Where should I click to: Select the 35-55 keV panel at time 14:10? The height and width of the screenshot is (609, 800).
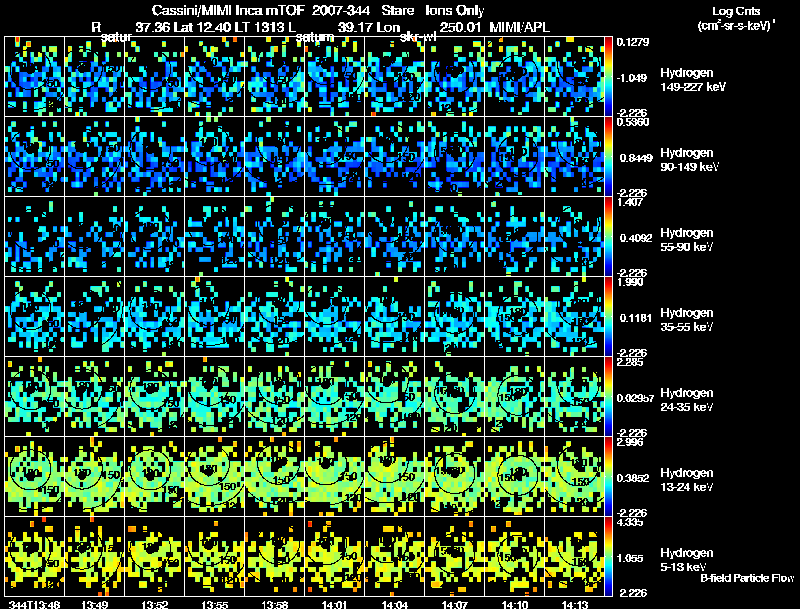tap(514, 317)
